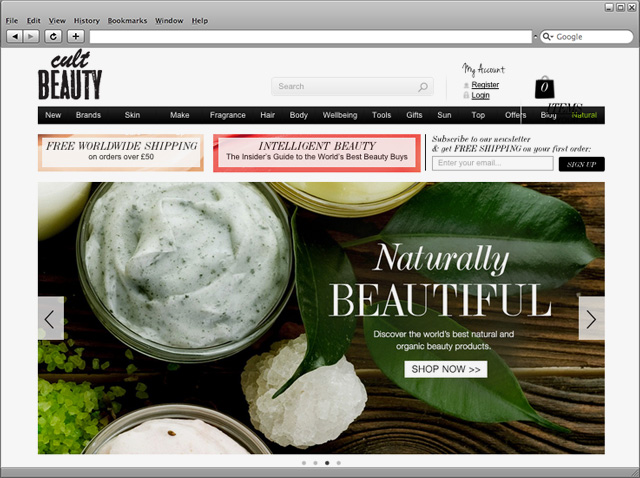Click the browser forward arrow button
Viewport: 640px width, 478px height.
tap(31, 36)
